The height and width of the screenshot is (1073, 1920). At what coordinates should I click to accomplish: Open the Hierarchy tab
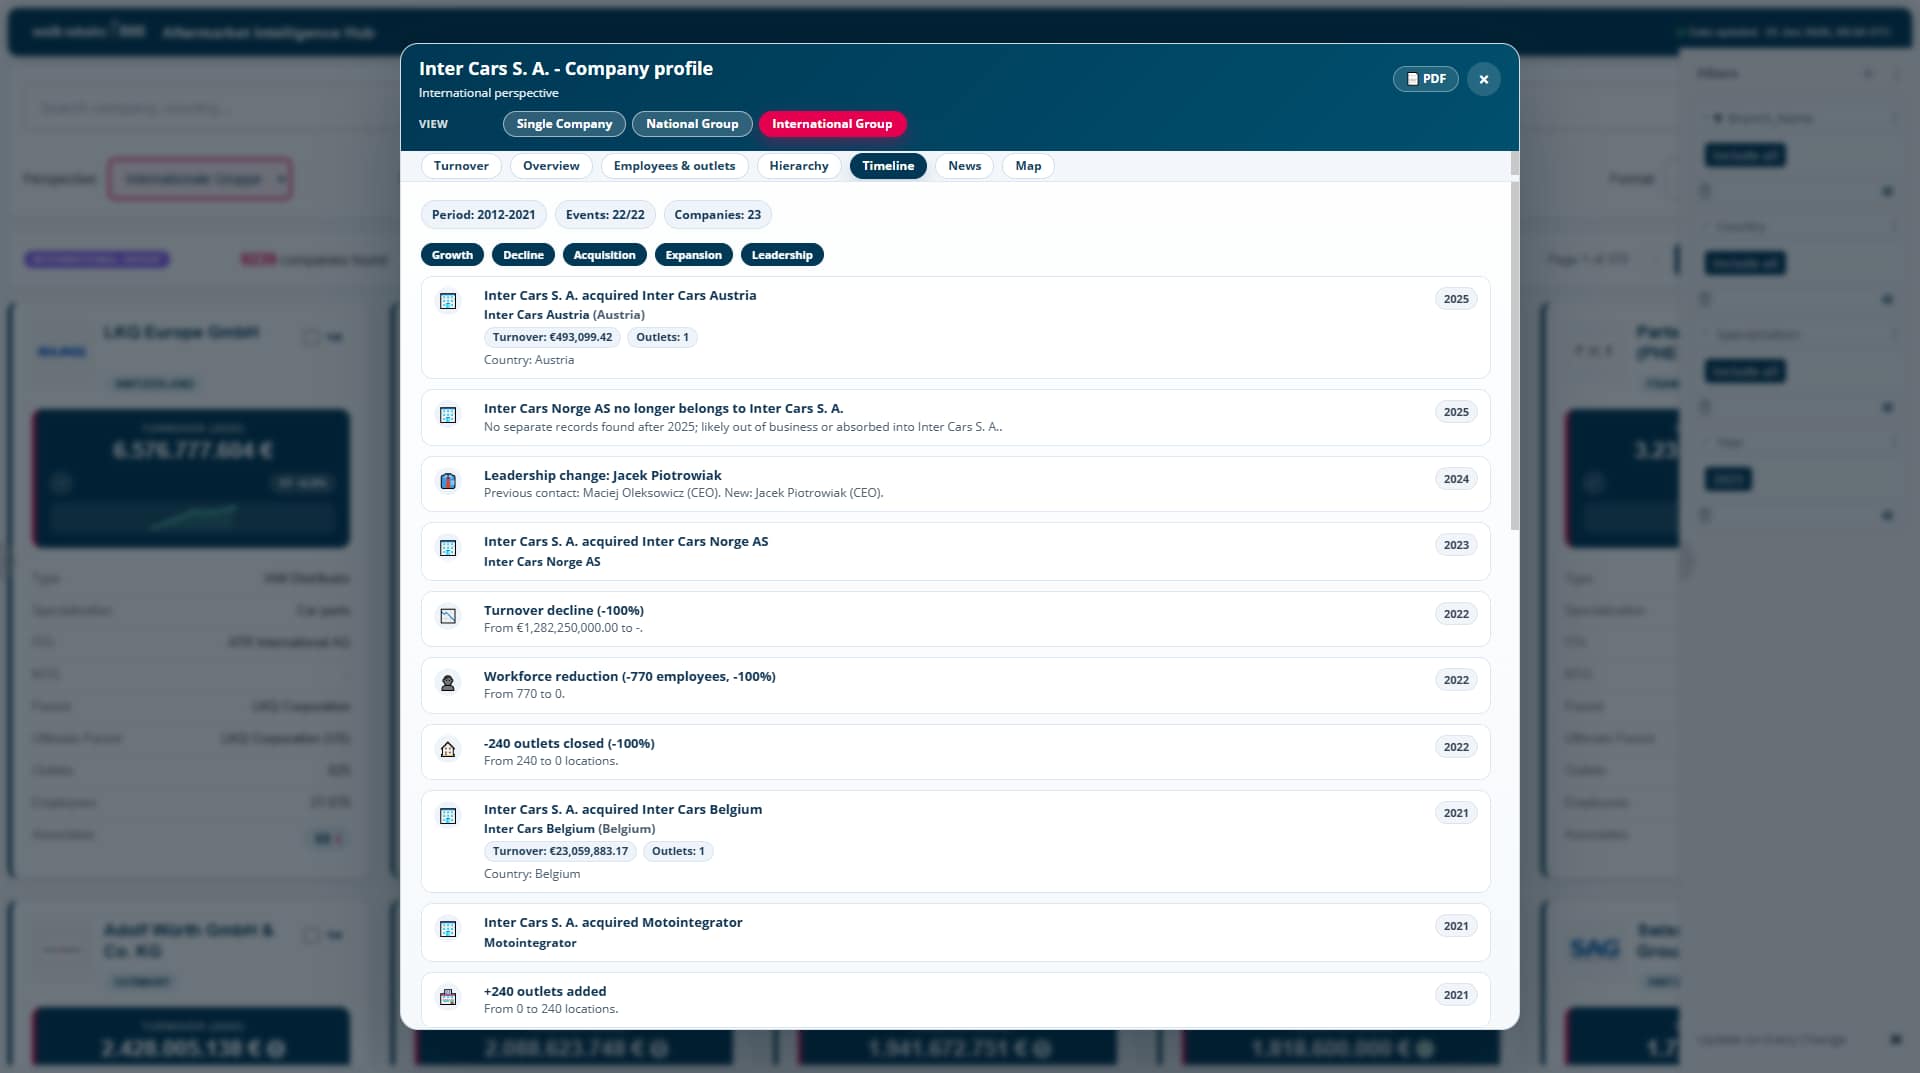[x=799, y=166]
